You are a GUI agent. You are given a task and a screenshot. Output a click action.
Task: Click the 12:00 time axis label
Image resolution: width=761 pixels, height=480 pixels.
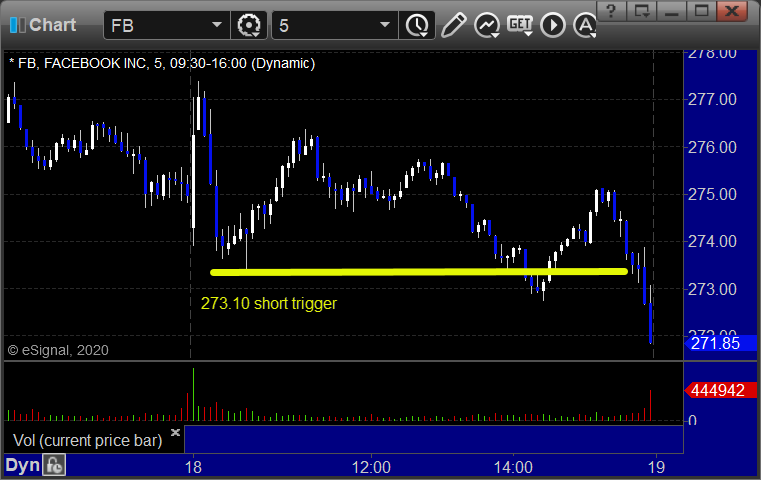[371, 467]
